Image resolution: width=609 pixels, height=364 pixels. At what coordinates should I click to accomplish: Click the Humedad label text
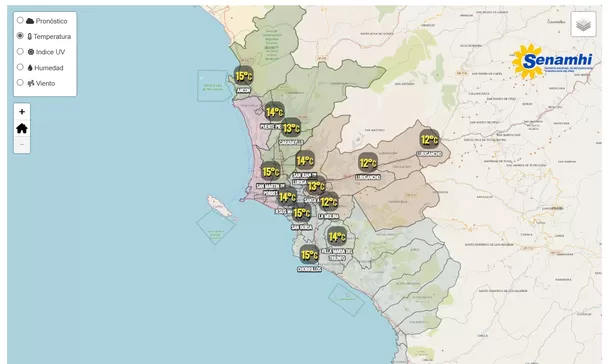[49, 68]
